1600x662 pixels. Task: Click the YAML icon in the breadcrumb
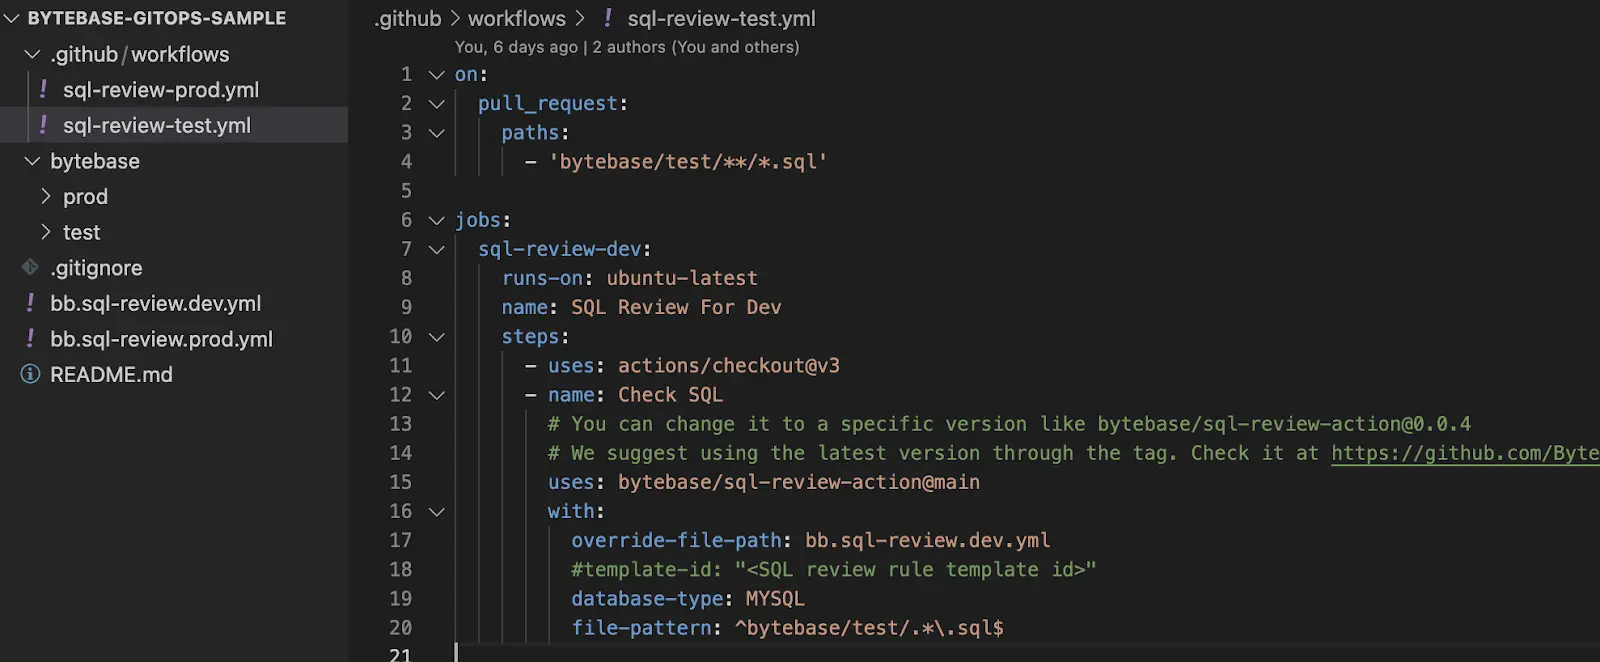(x=607, y=18)
